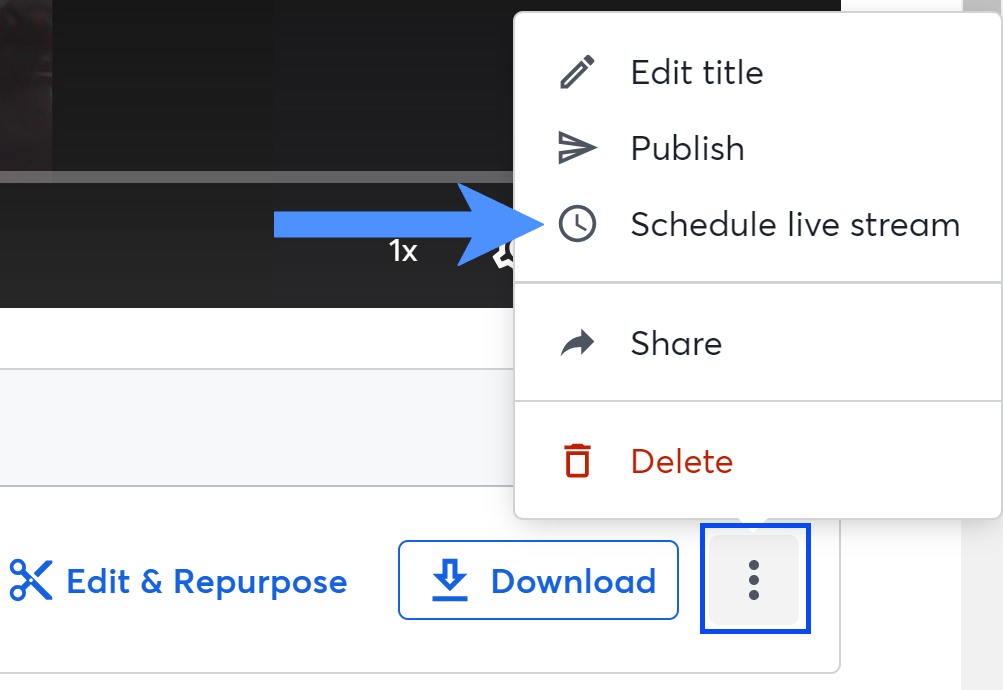
Task: Click the red trash can icon
Action: 577,461
